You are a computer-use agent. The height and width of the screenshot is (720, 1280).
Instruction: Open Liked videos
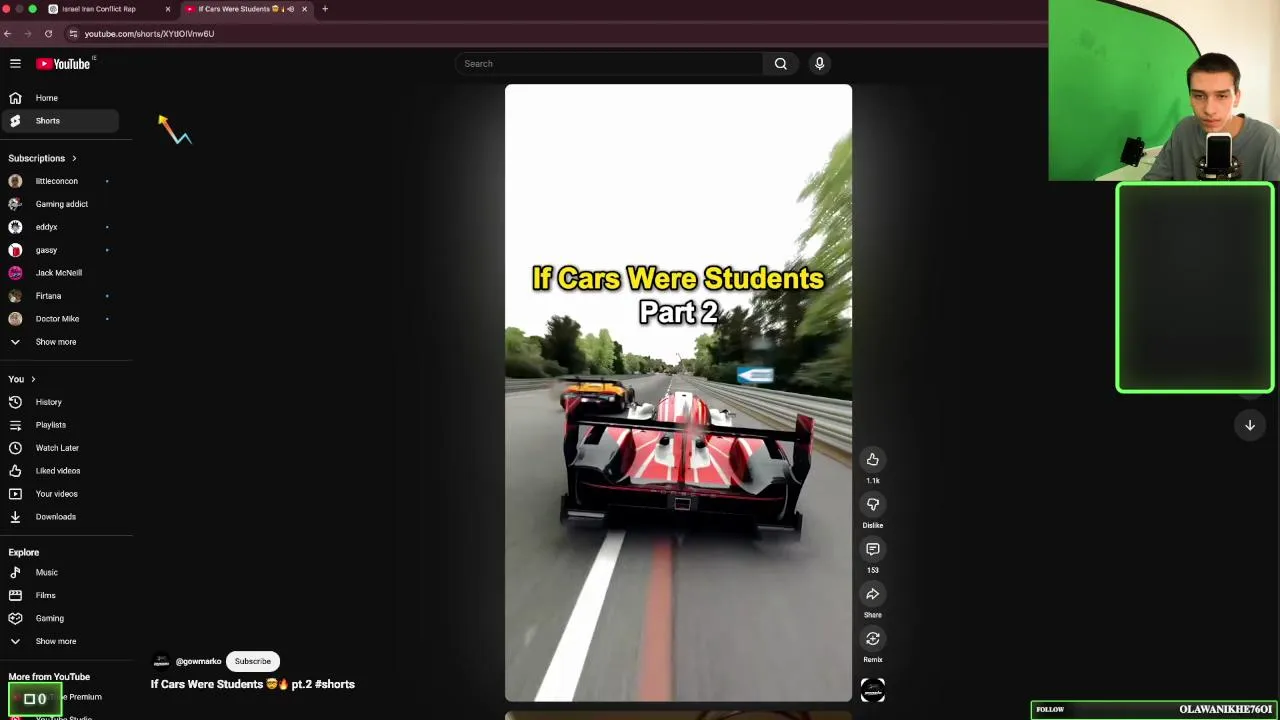tap(59, 471)
